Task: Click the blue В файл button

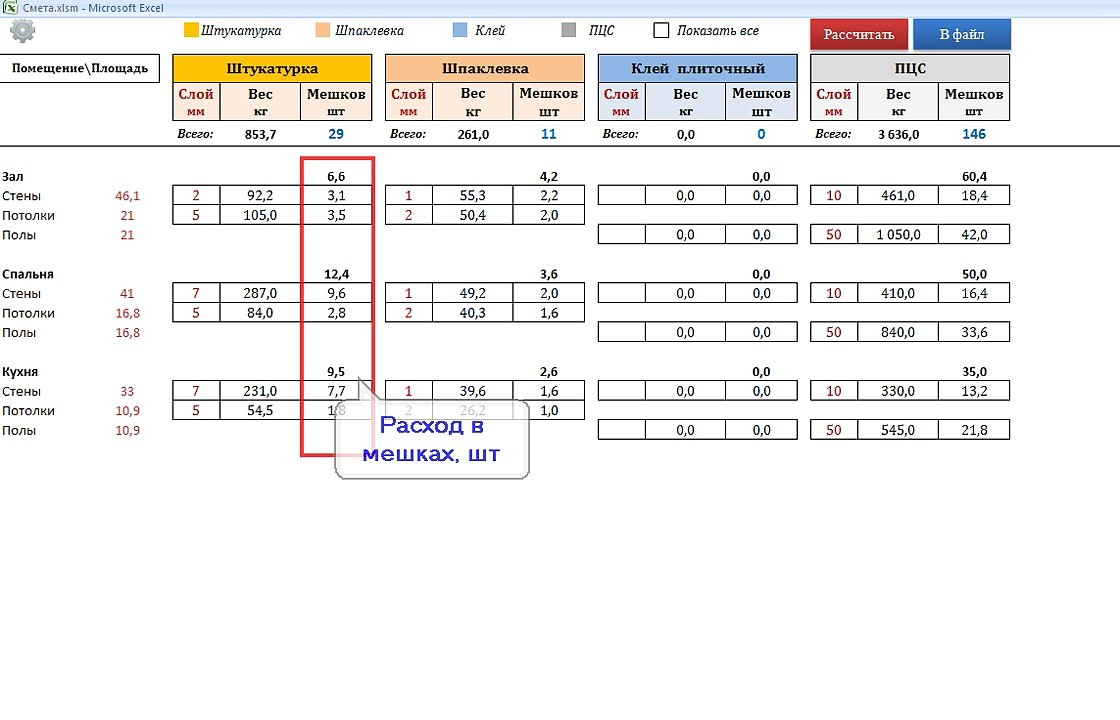Action: pos(961,34)
